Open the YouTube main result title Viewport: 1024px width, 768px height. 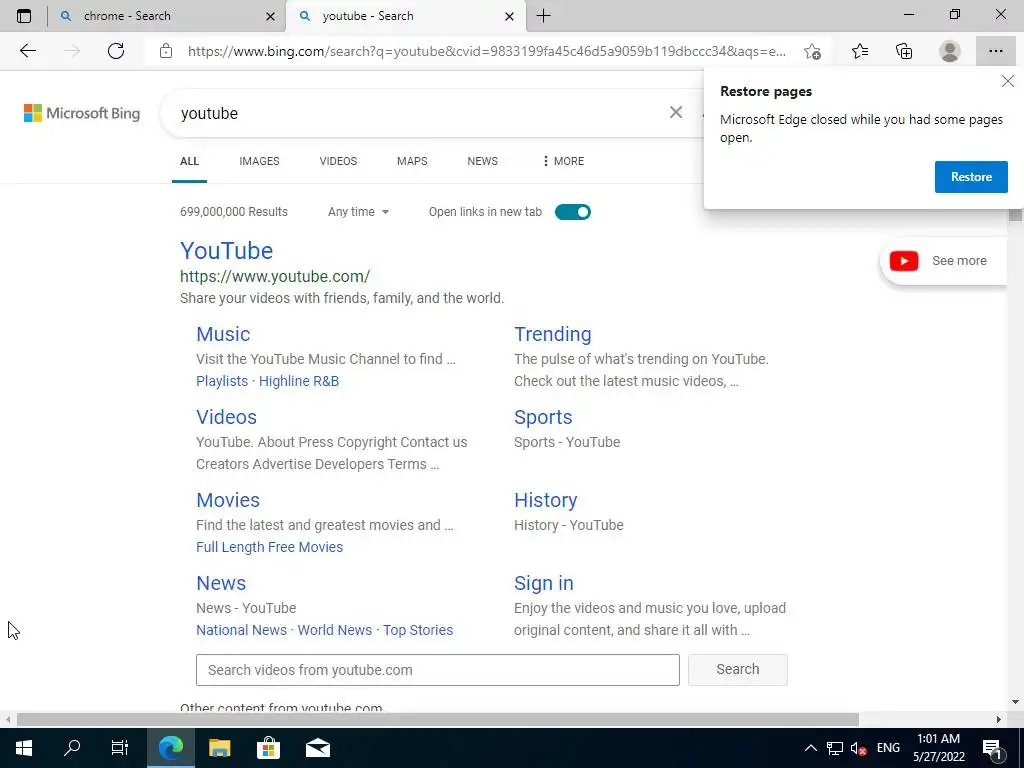[227, 251]
